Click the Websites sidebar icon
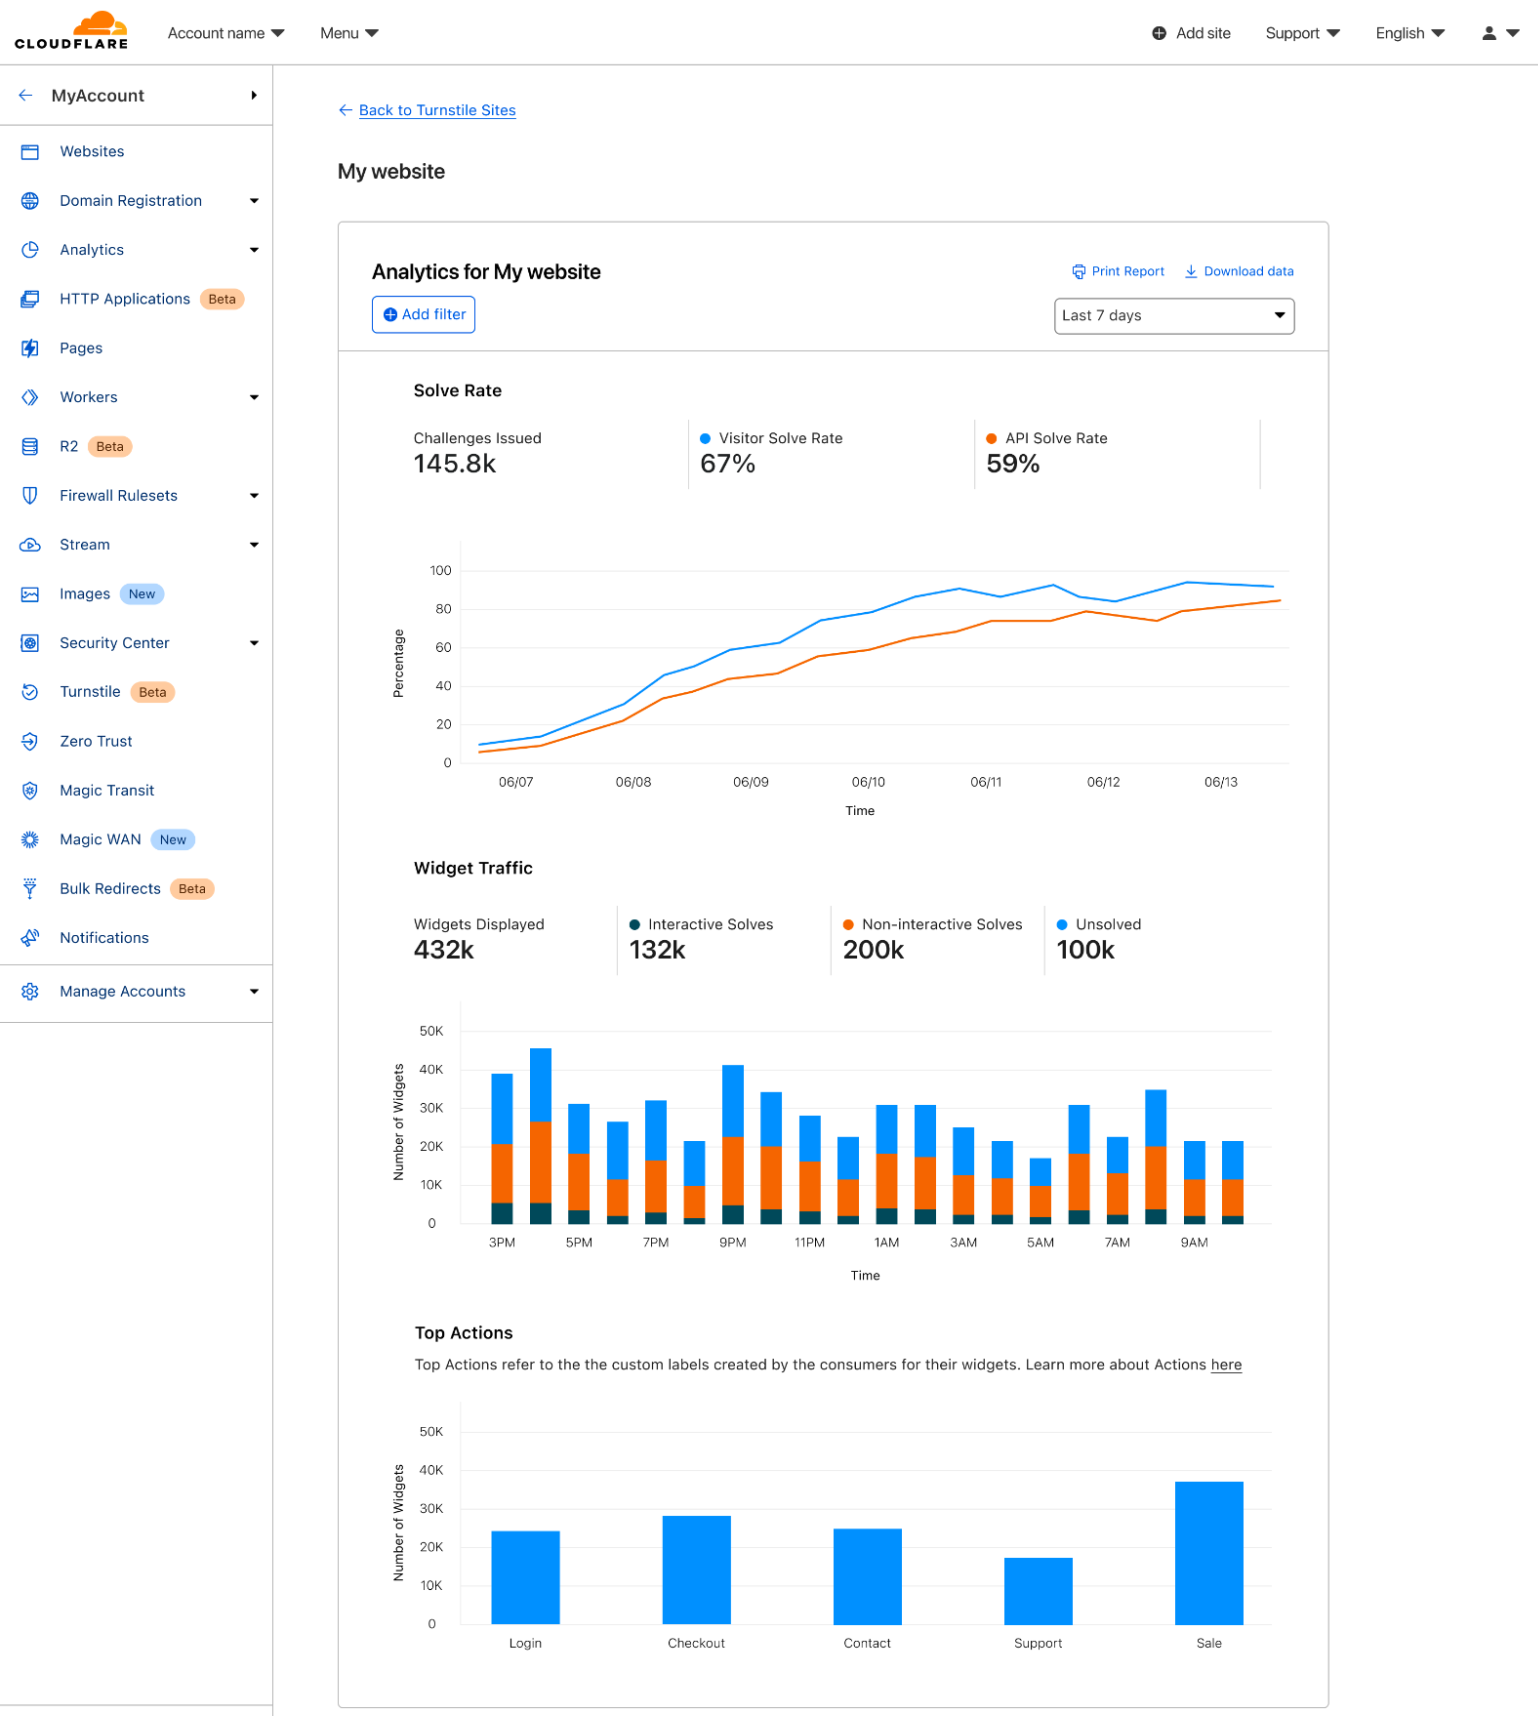Viewport: 1539px width, 1716px height. [x=30, y=152]
